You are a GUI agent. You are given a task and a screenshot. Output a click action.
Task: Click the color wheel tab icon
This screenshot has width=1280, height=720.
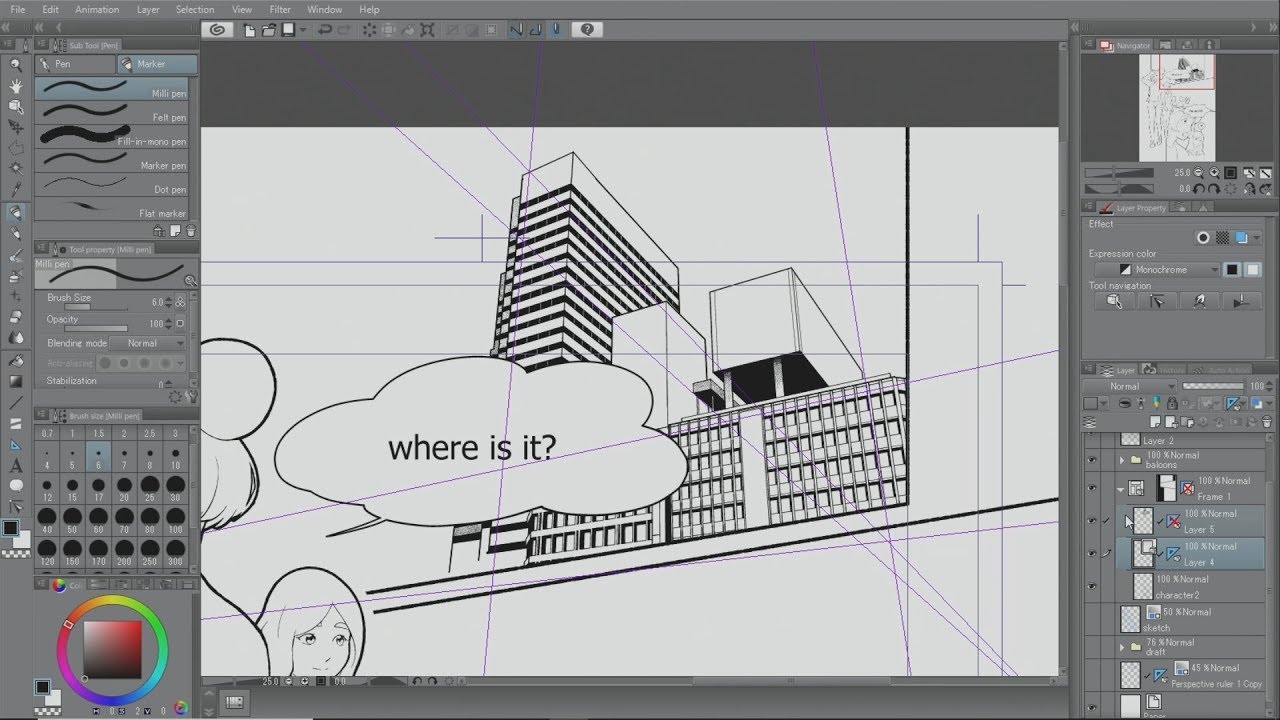click(59, 585)
